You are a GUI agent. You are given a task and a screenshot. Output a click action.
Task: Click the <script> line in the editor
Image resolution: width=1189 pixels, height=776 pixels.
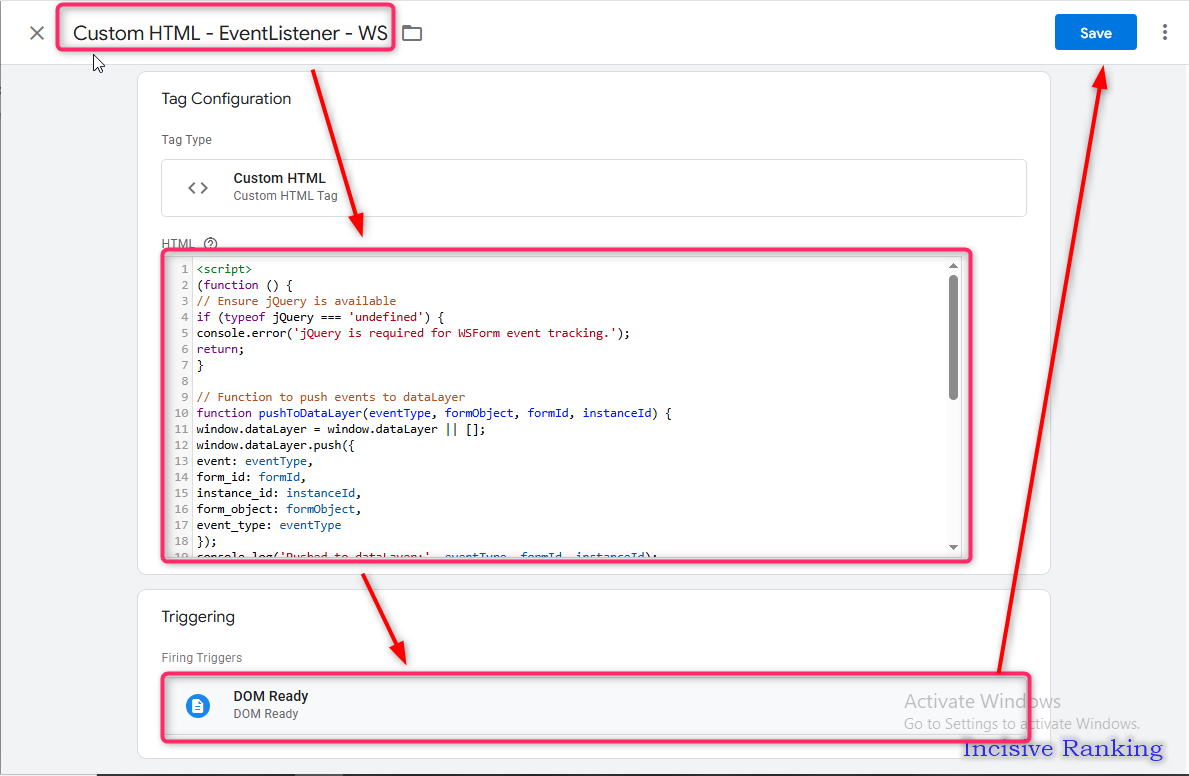click(224, 269)
